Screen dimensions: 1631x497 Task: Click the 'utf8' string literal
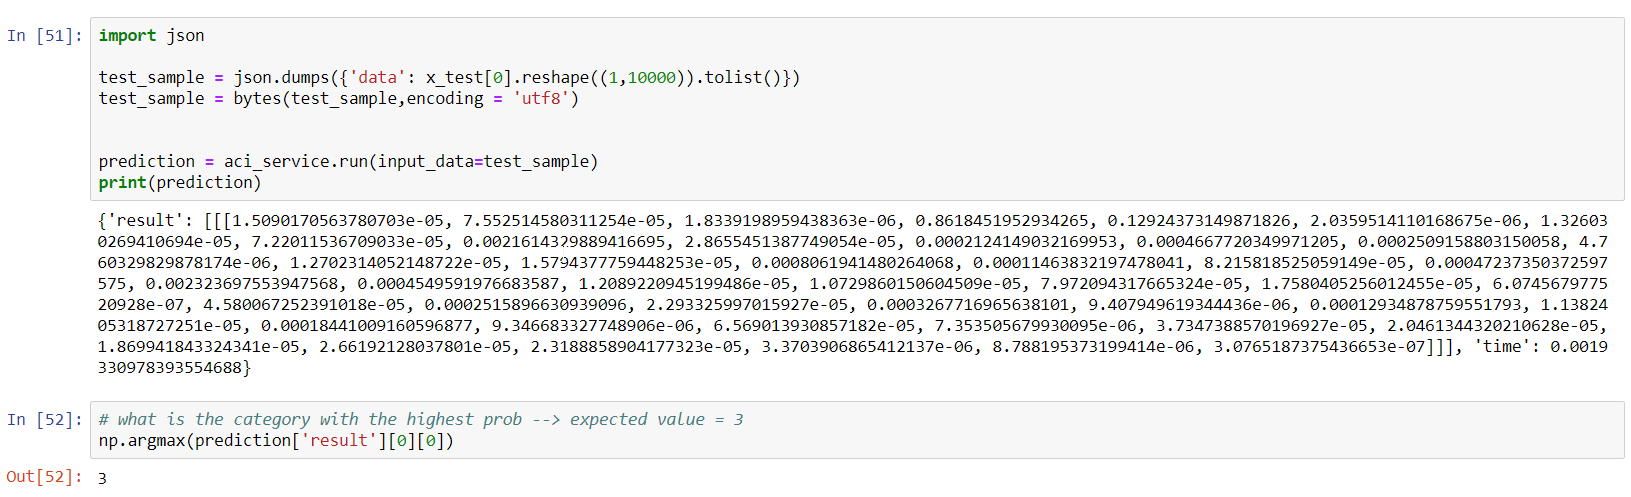click(541, 99)
